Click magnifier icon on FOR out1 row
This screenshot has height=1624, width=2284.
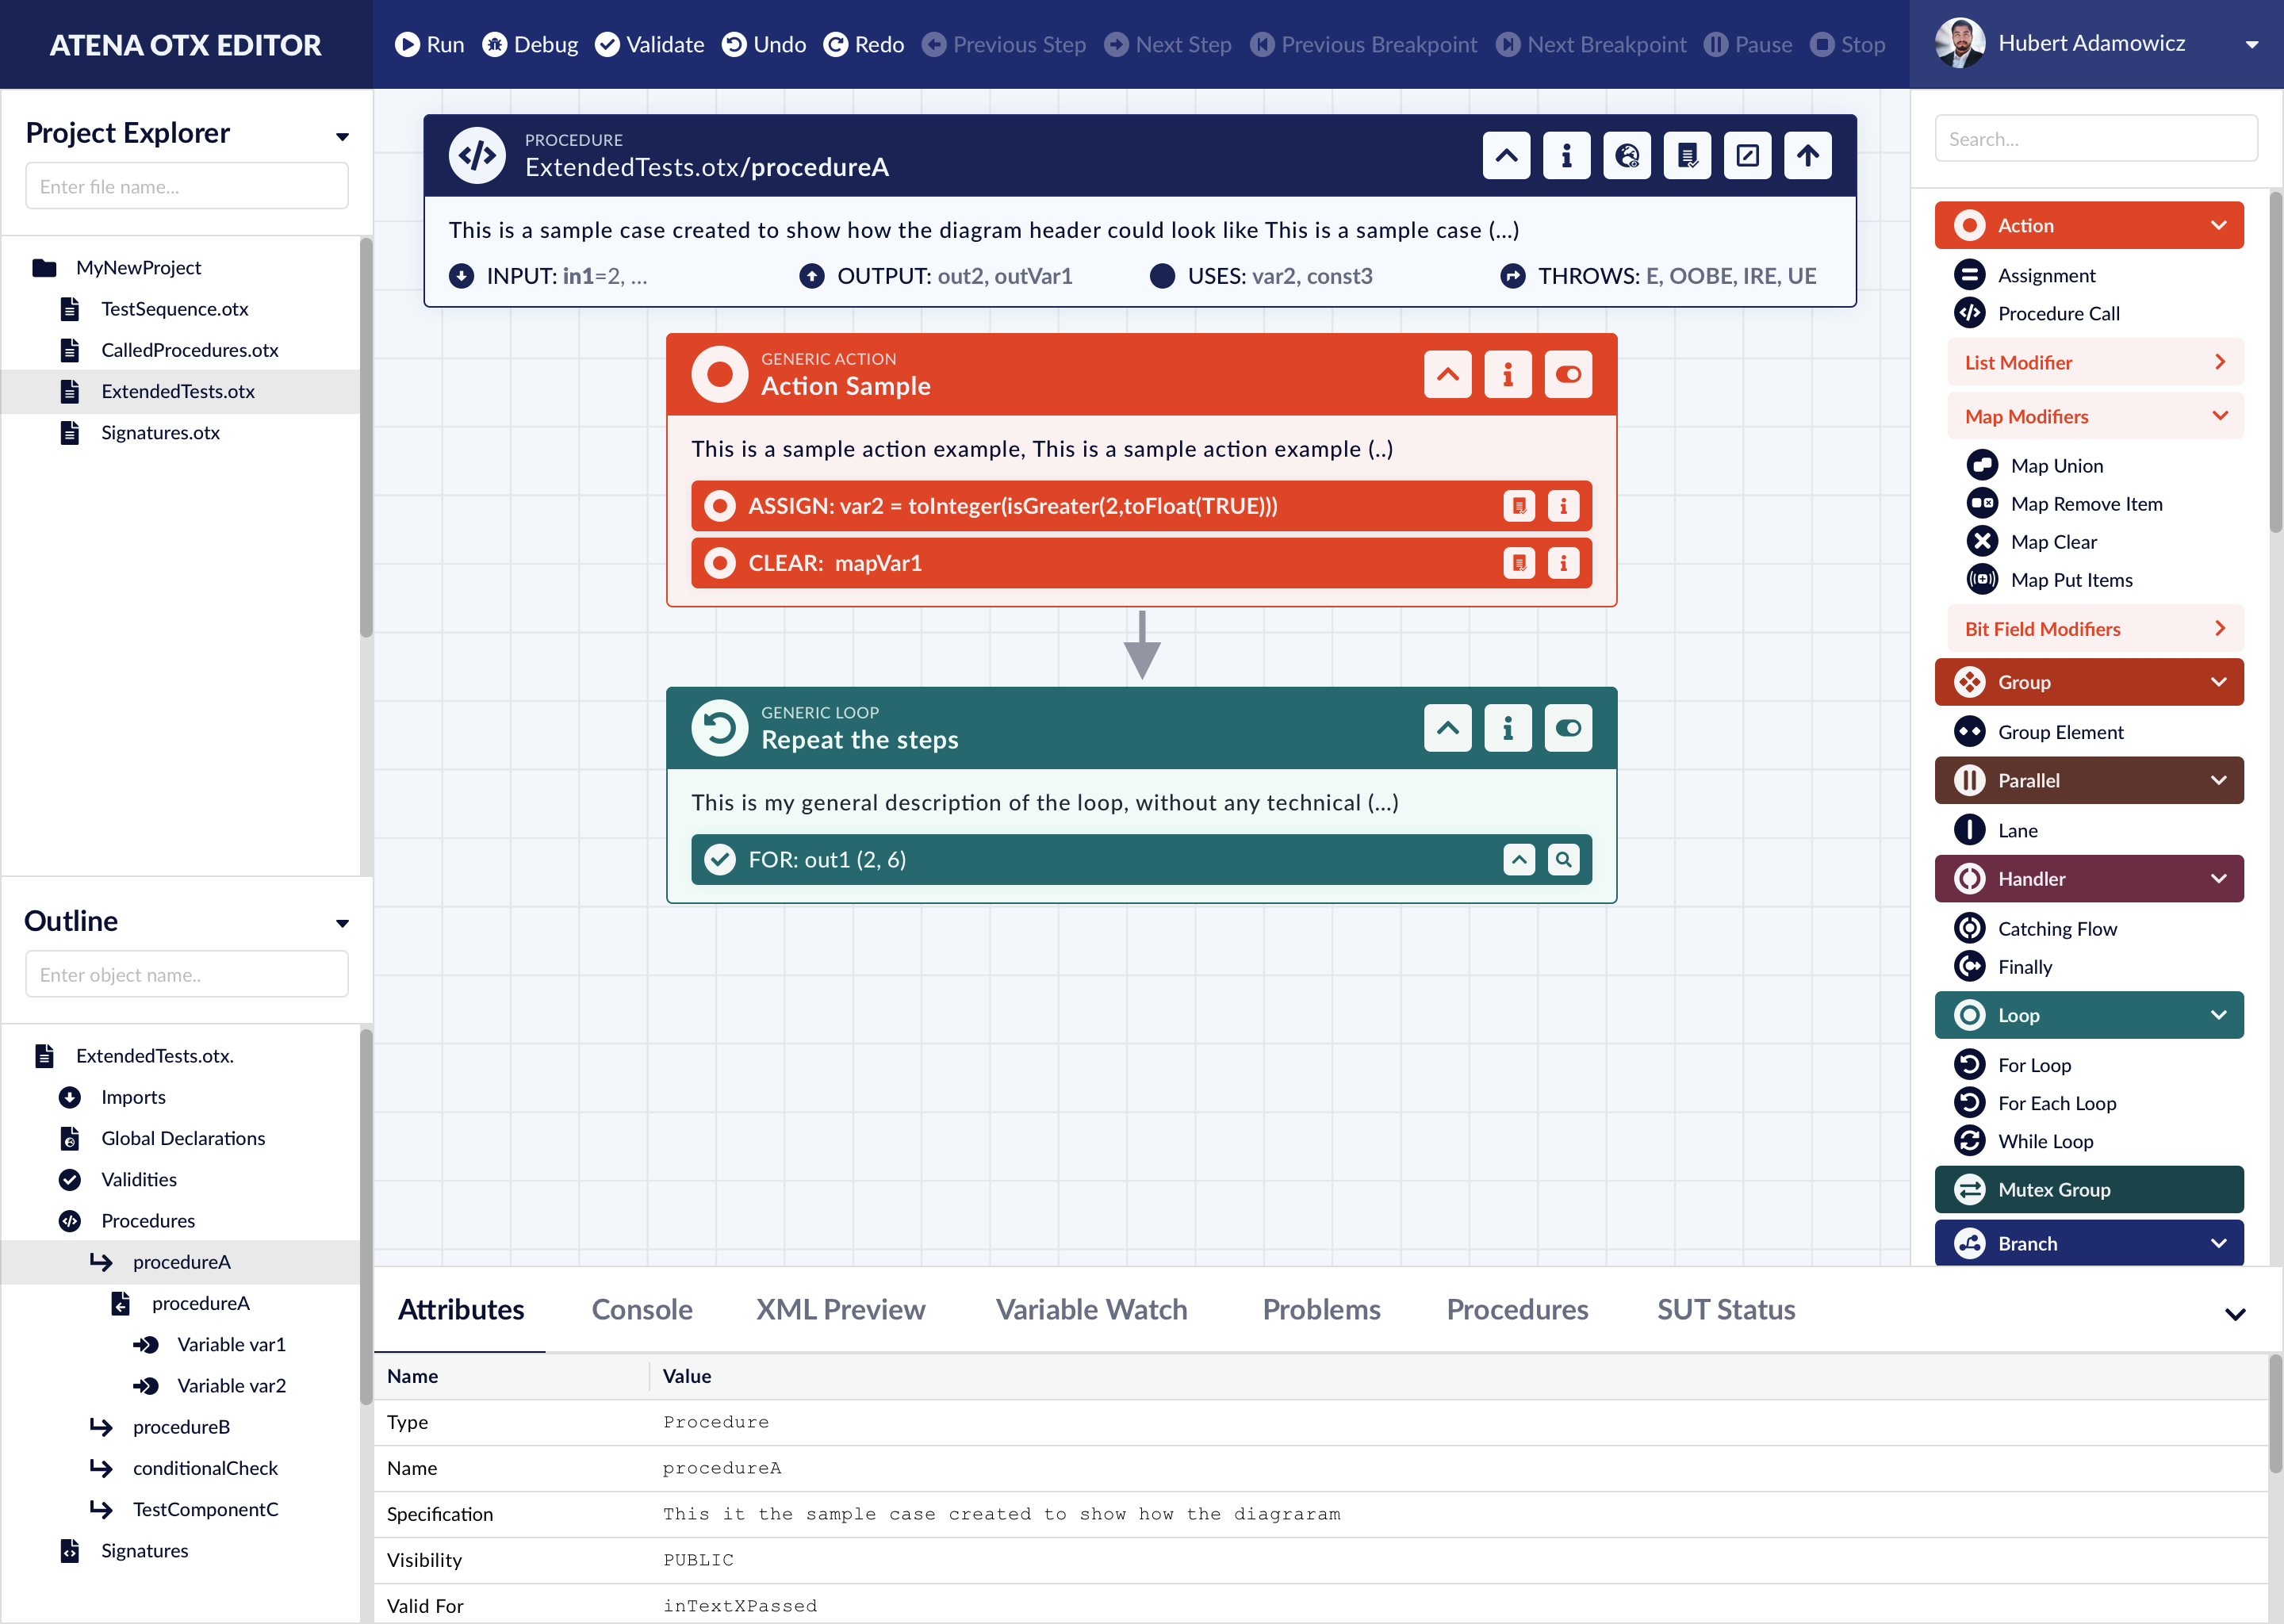pos(1563,859)
